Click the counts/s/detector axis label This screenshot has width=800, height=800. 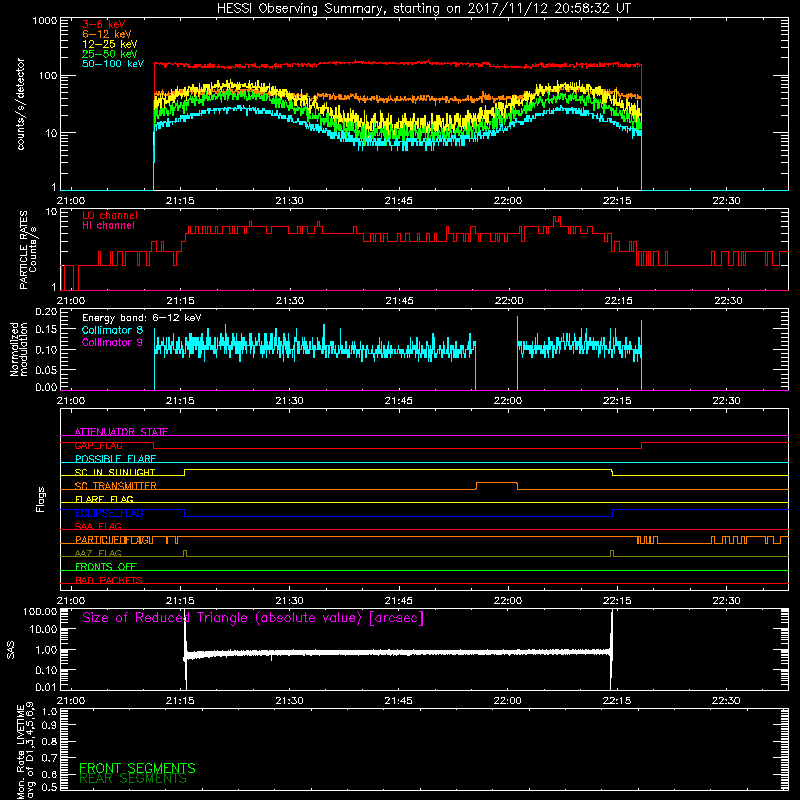point(21,104)
